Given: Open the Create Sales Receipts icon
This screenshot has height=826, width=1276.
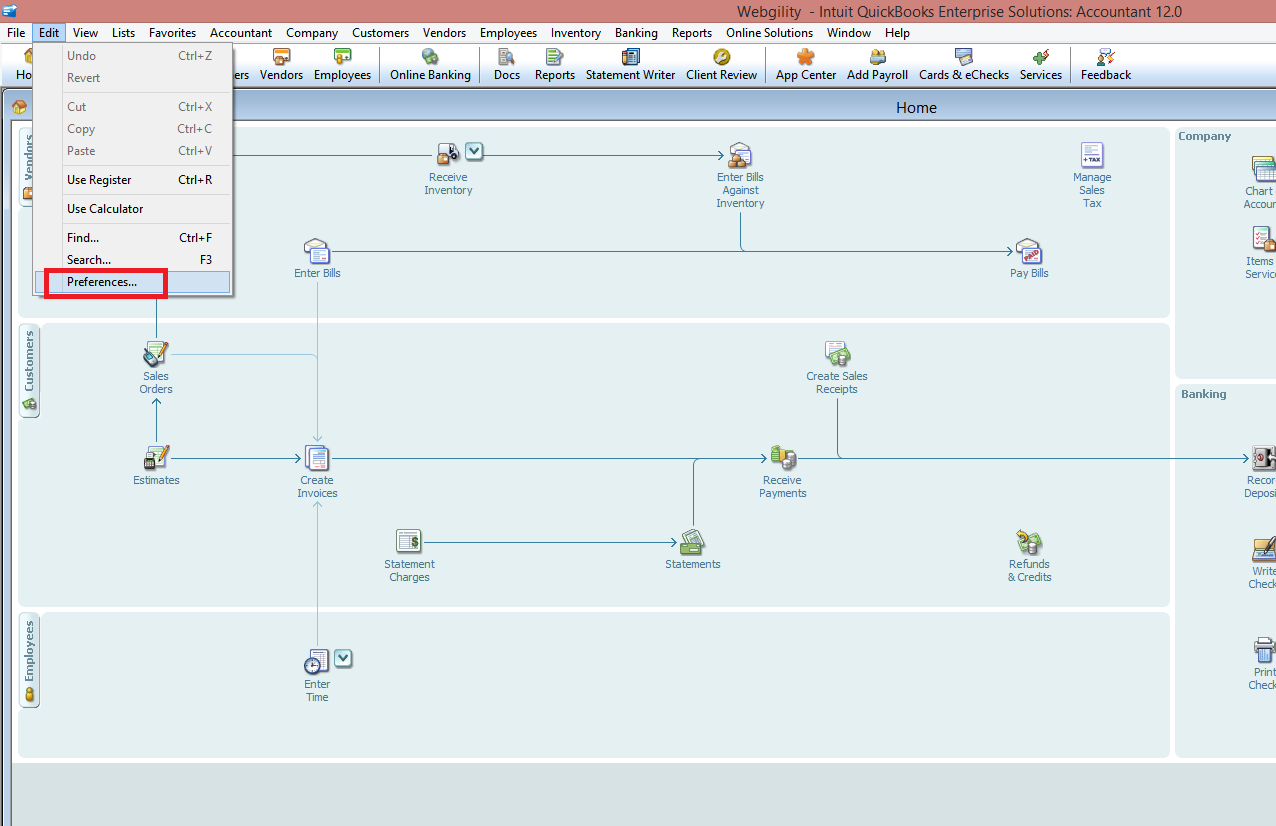Looking at the screenshot, I should pos(837,354).
